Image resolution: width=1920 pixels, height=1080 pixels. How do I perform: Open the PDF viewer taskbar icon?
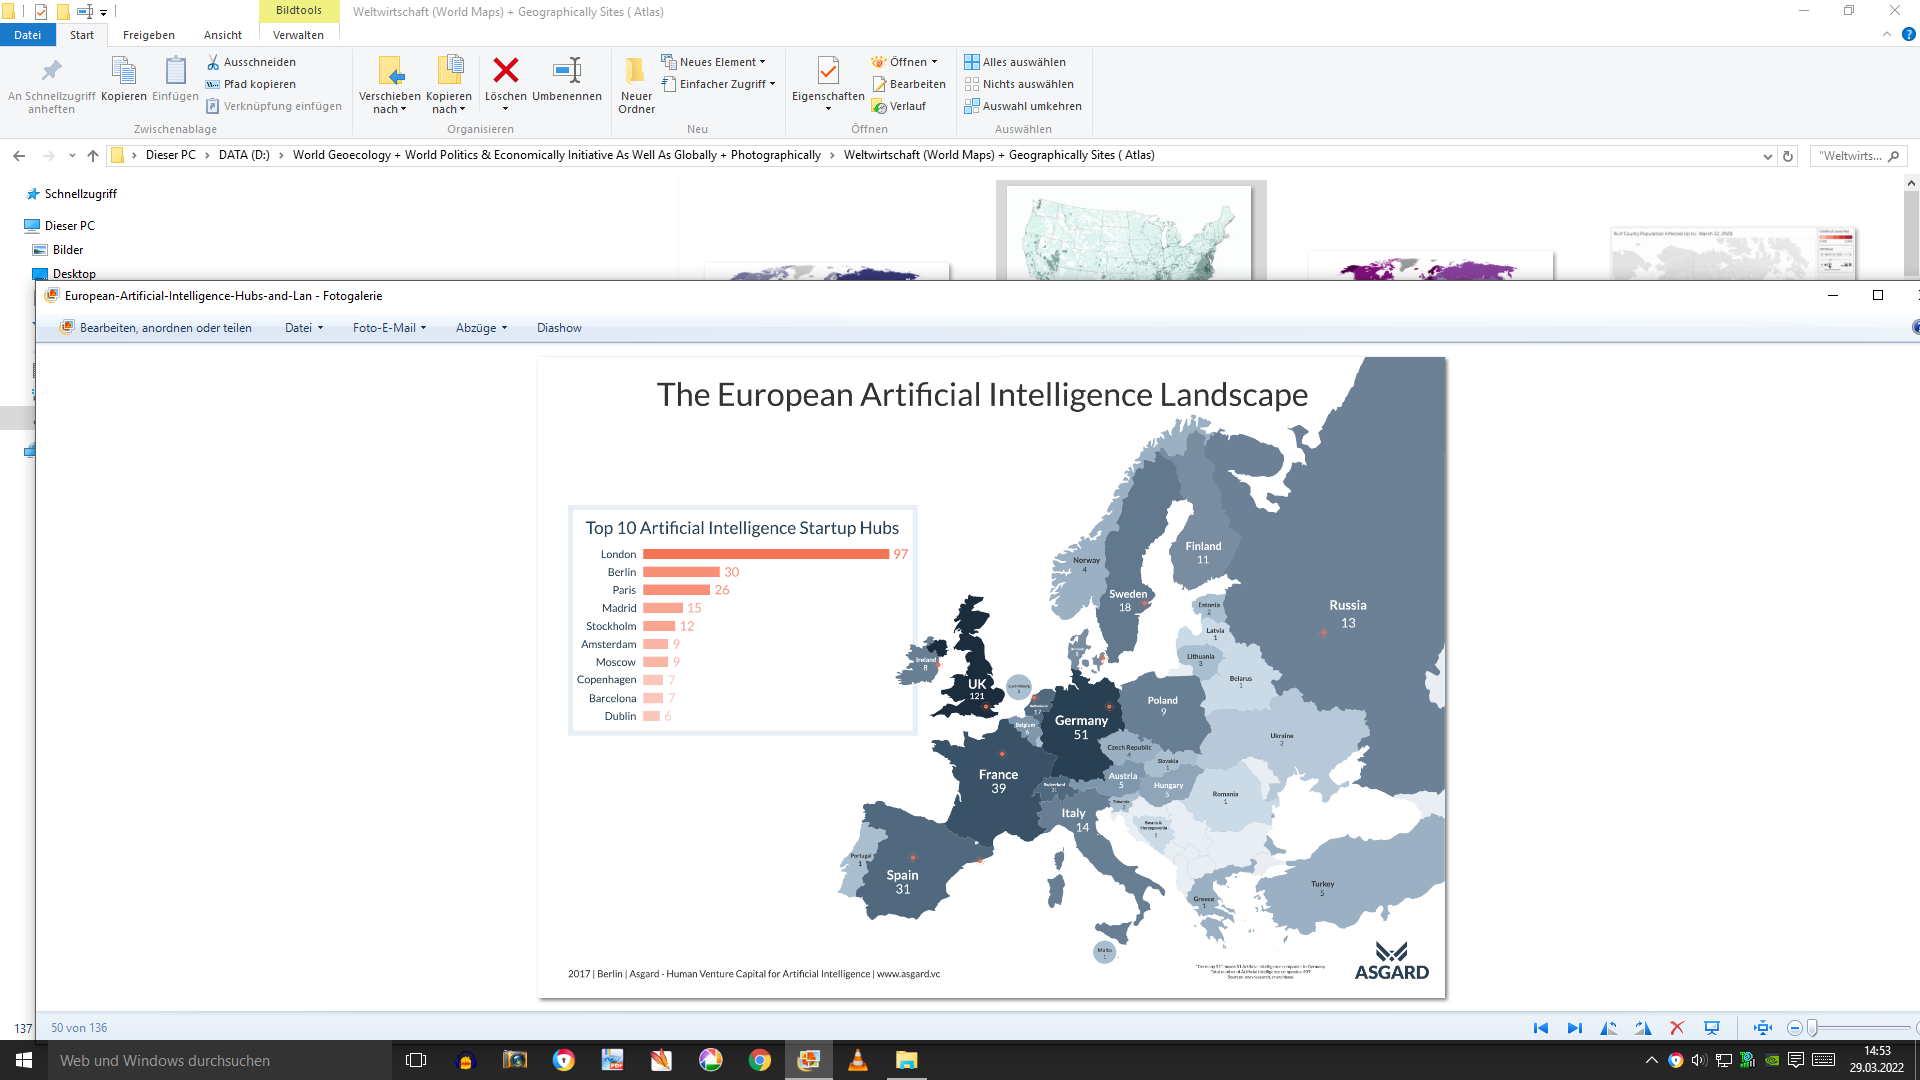(612, 1060)
